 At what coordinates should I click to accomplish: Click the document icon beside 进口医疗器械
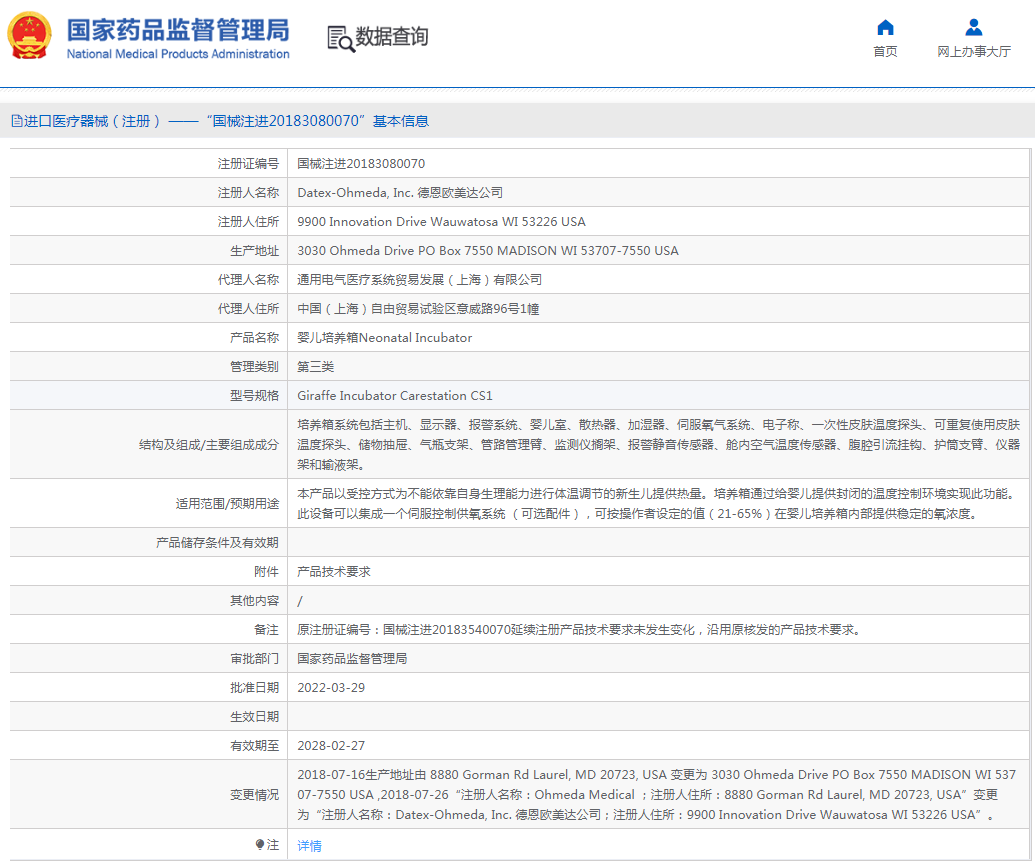[x=17, y=121]
